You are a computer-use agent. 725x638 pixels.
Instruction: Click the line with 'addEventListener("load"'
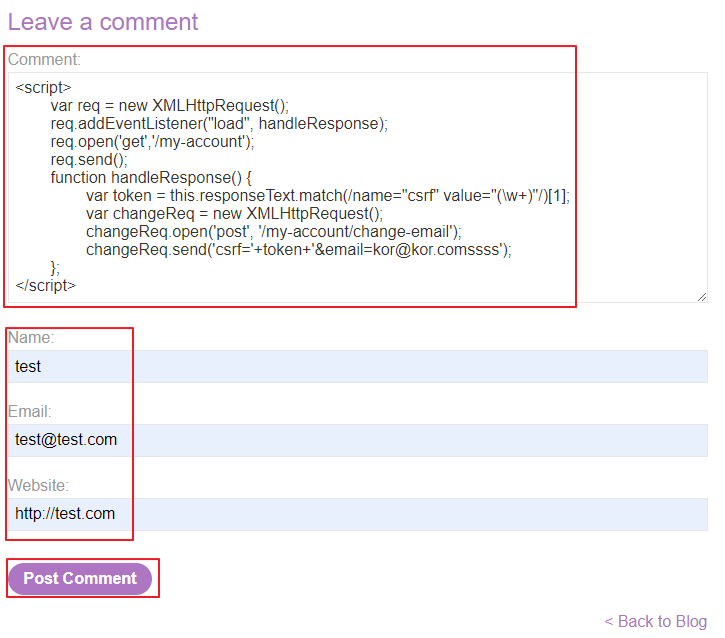coord(219,123)
